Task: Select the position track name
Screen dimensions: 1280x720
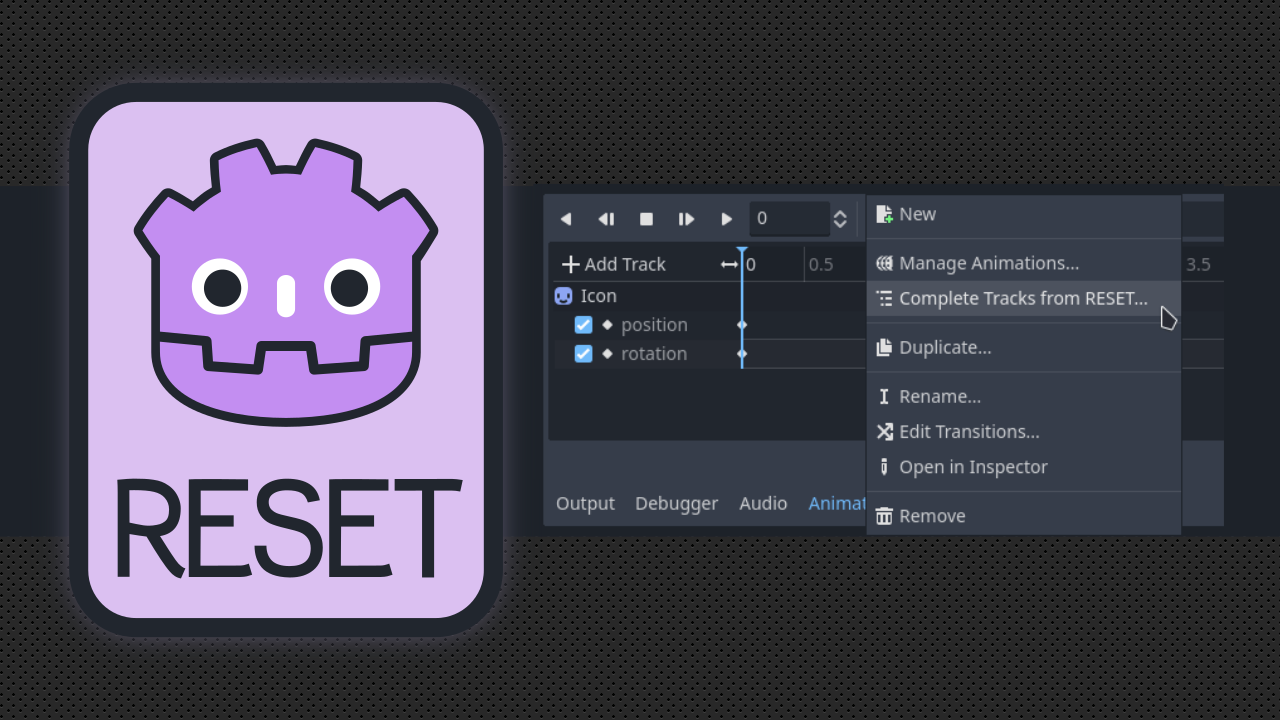Action: click(x=654, y=325)
